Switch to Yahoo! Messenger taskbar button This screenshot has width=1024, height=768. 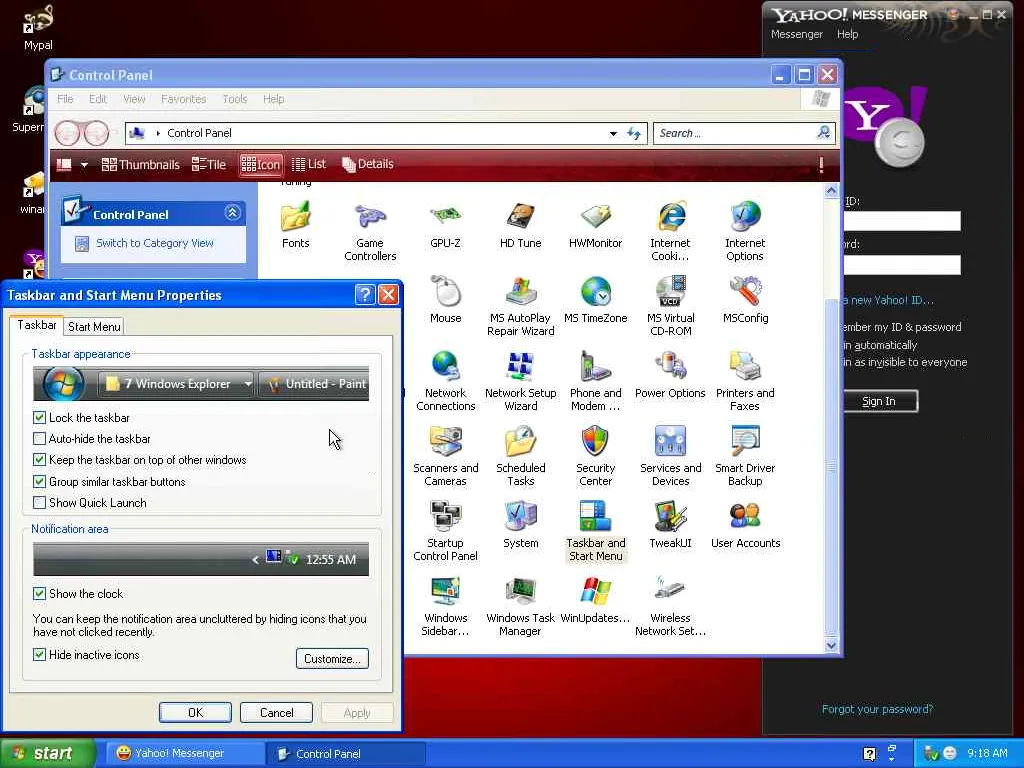[x=185, y=753]
